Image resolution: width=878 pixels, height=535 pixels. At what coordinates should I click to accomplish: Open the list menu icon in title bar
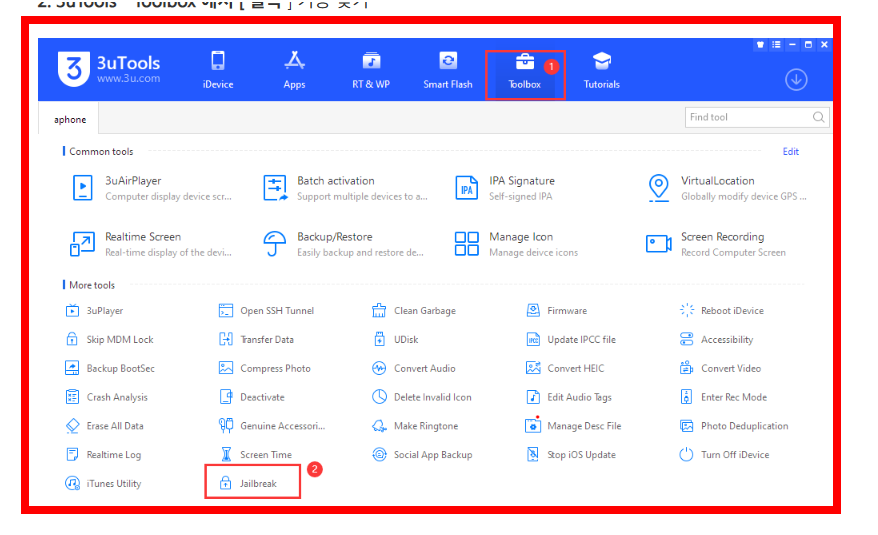tap(776, 45)
